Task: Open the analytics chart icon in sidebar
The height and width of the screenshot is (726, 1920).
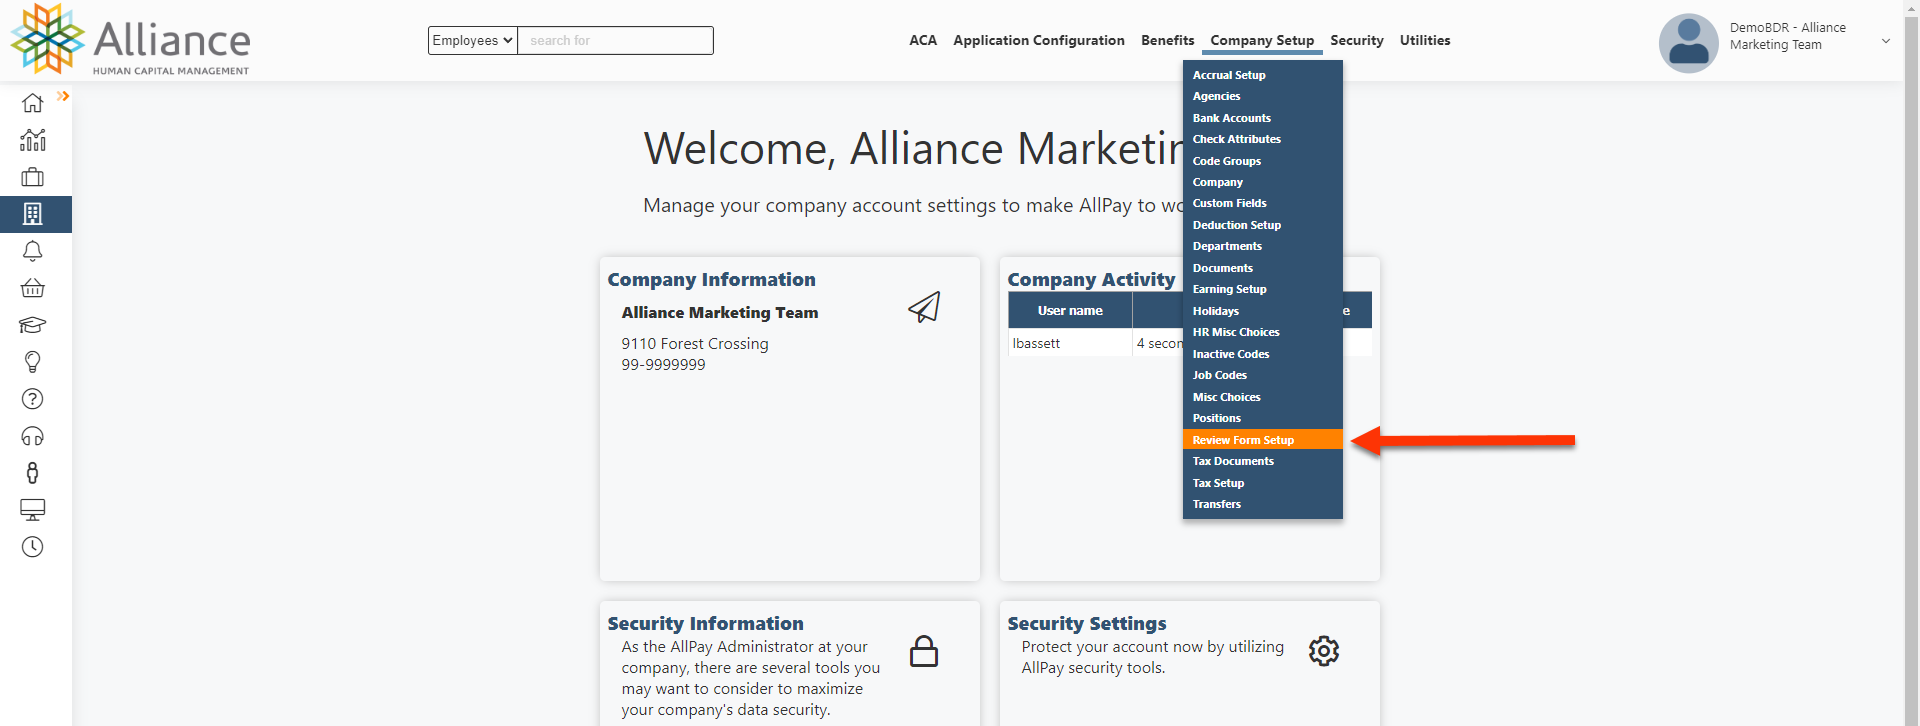Action: tap(32, 140)
